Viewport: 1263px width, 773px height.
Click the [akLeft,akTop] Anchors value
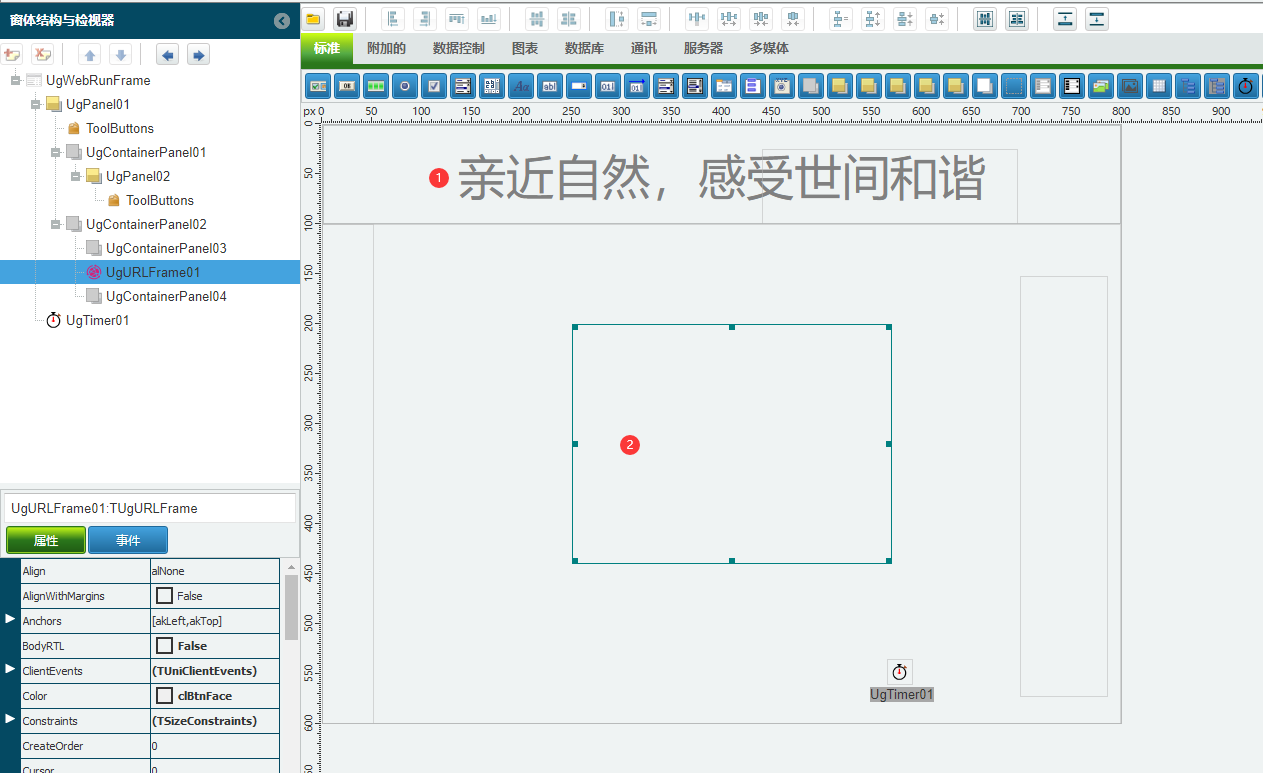click(x=214, y=621)
